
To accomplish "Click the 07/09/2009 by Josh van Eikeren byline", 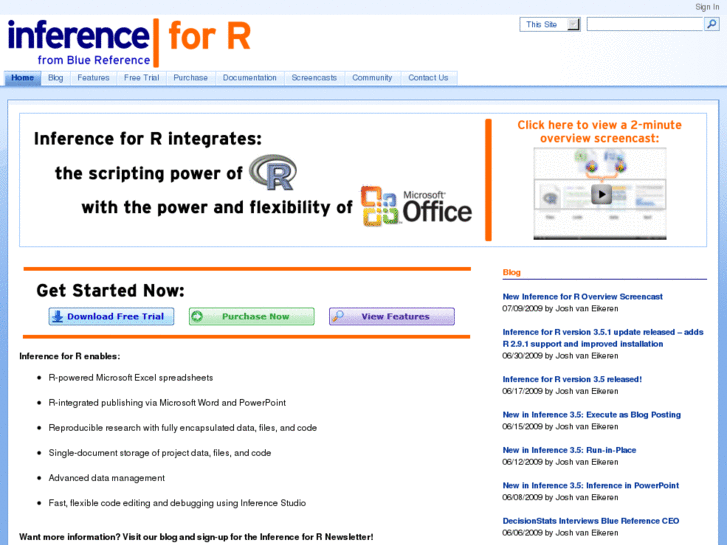I will point(560,308).
